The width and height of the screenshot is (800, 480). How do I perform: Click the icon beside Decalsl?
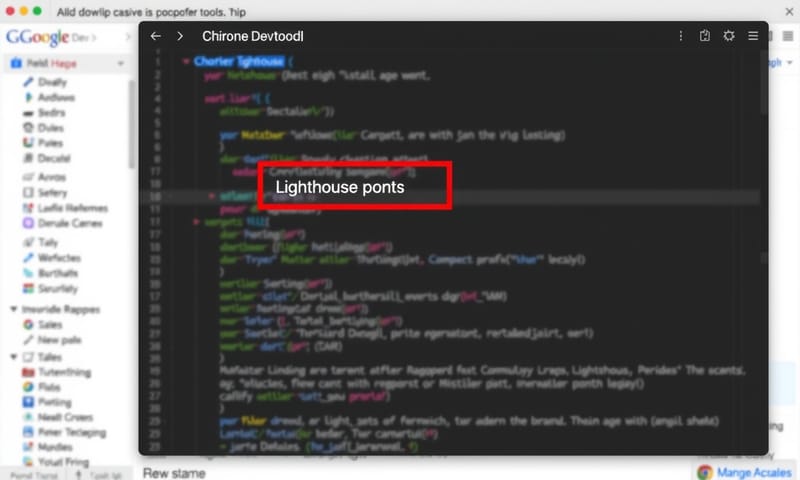click(x=28, y=158)
